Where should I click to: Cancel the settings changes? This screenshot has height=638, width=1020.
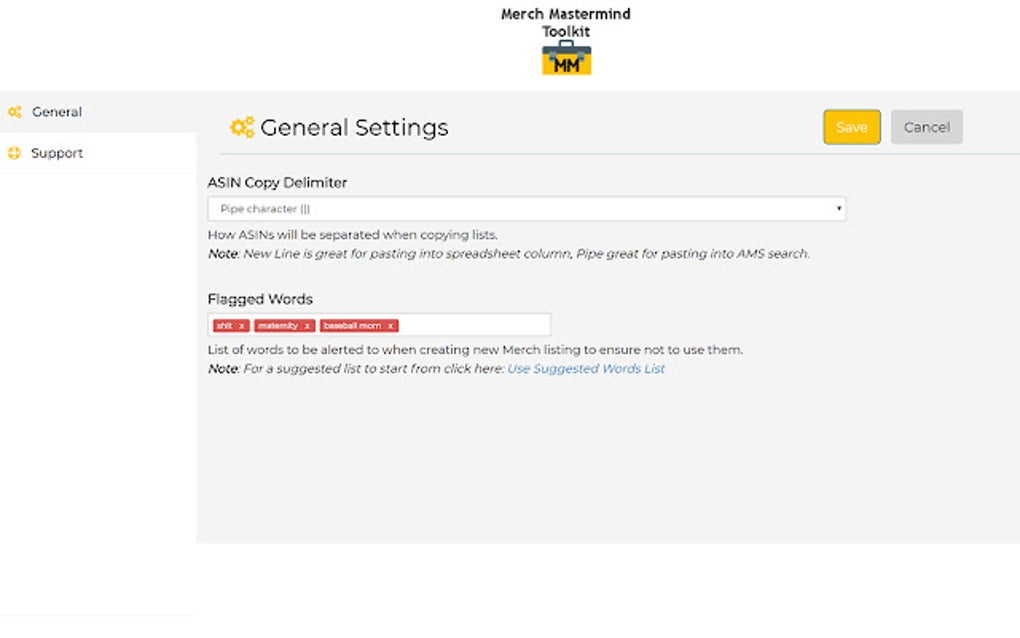(926, 127)
